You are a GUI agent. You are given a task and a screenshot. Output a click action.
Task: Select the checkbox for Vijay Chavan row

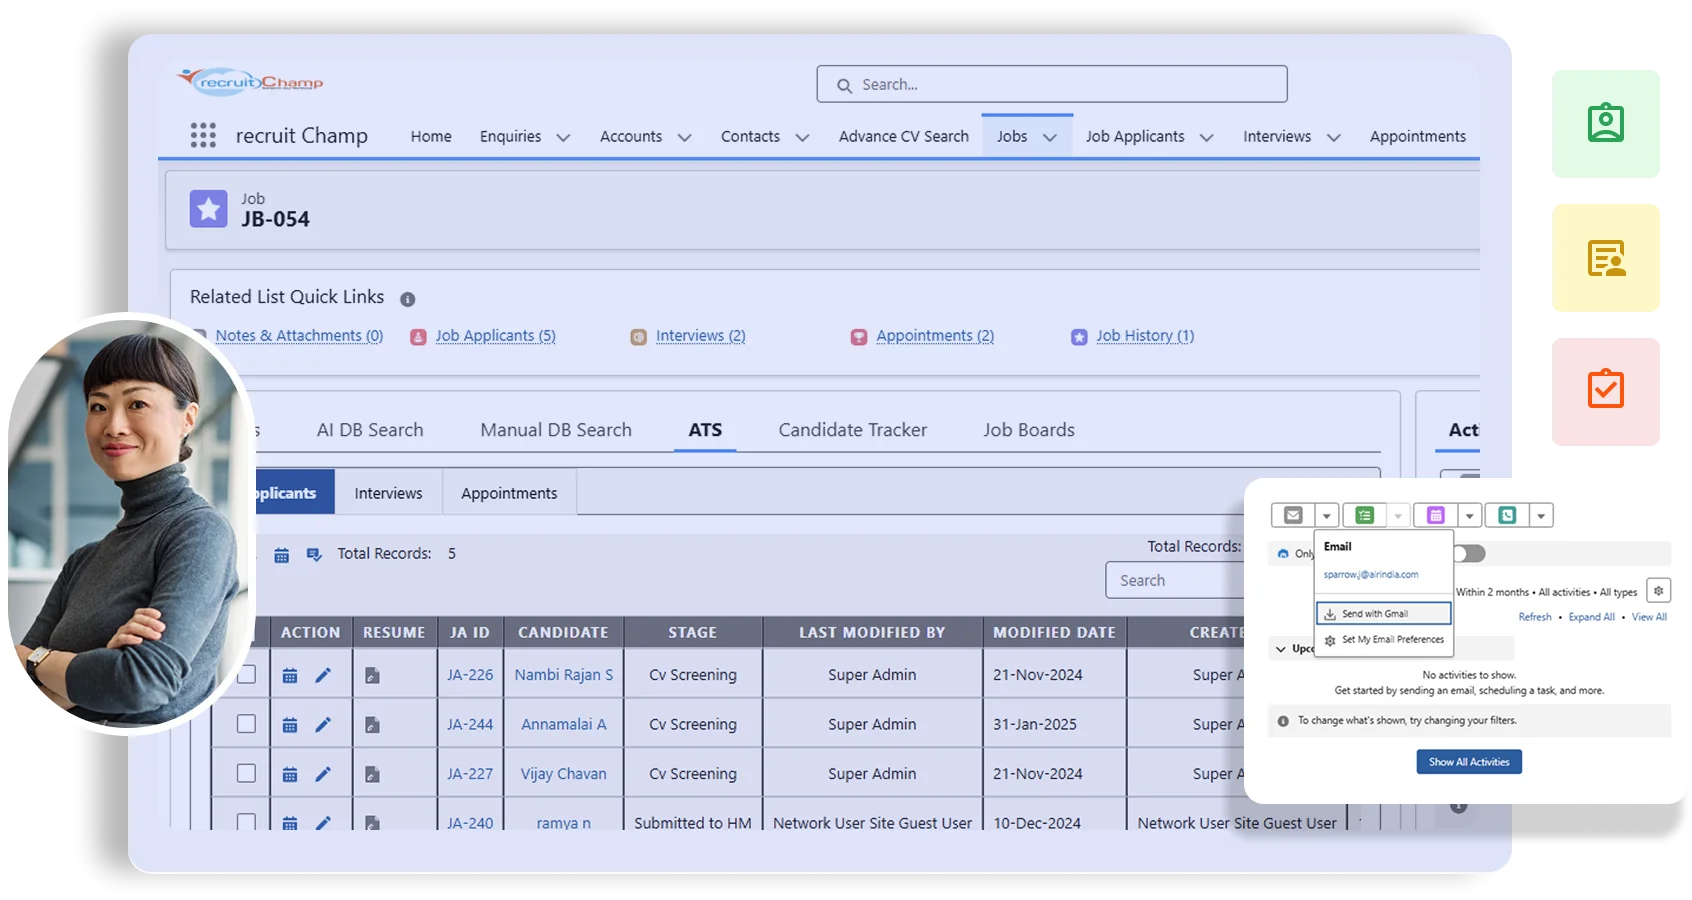(246, 773)
